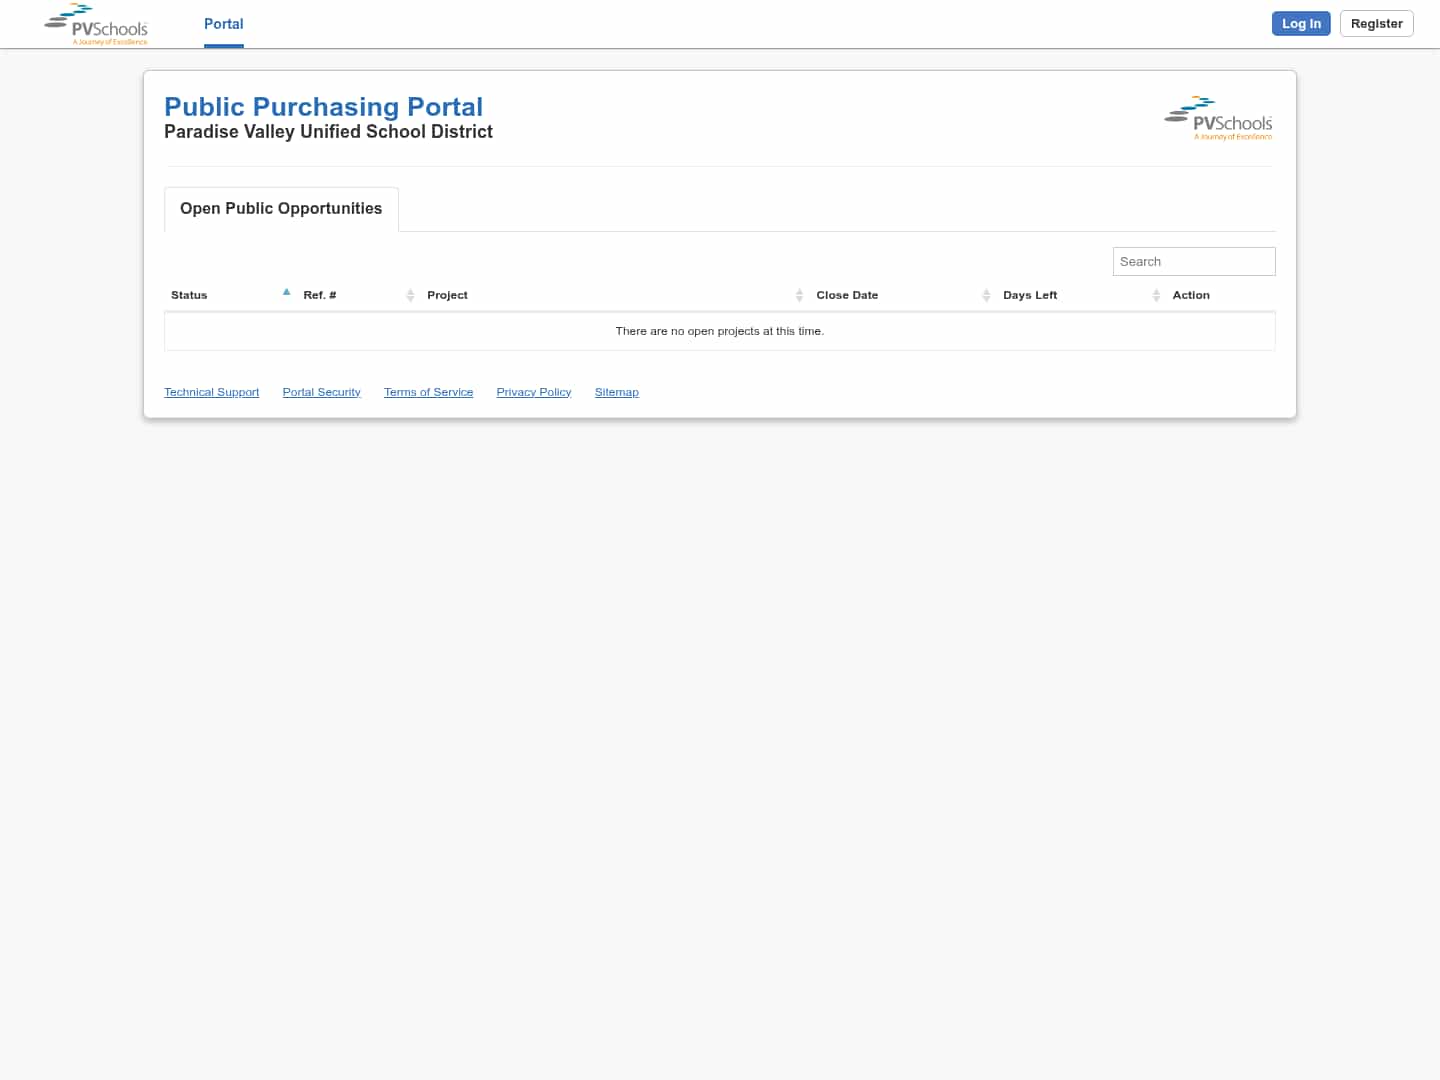Click the PVSchools logo in the navigation bar
The image size is (1440, 1080).
(x=95, y=24)
